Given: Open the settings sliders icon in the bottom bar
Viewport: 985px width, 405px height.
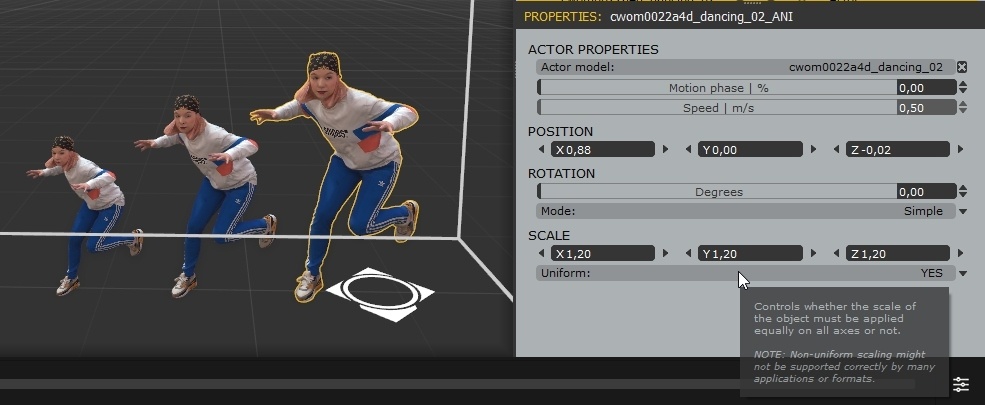Looking at the screenshot, I should 961,384.
